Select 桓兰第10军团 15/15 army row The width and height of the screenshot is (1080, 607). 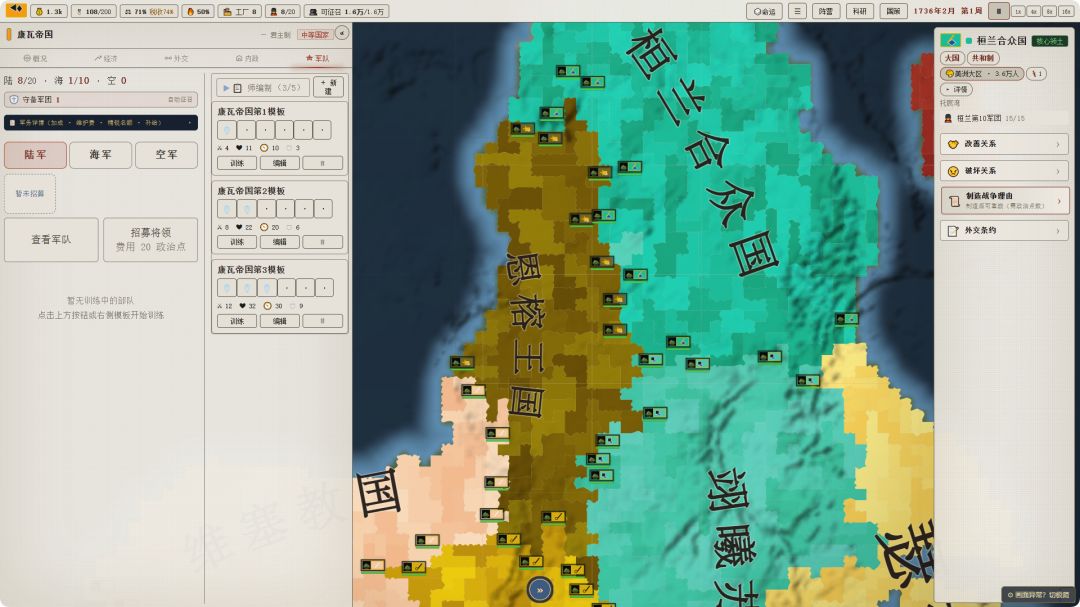[x=1004, y=119]
